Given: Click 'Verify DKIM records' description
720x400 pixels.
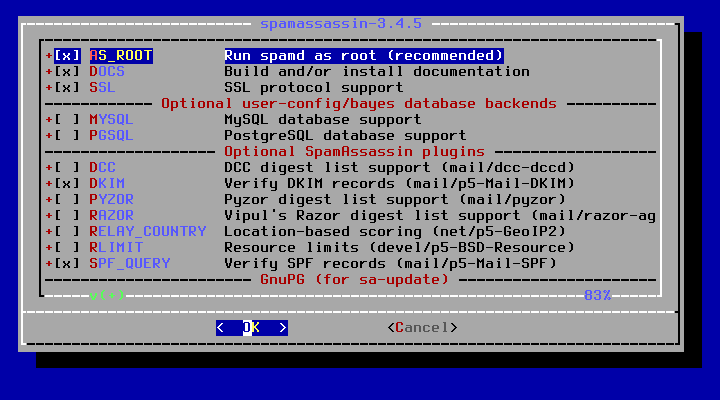Looking at the screenshot, I should [x=399, y=184].
